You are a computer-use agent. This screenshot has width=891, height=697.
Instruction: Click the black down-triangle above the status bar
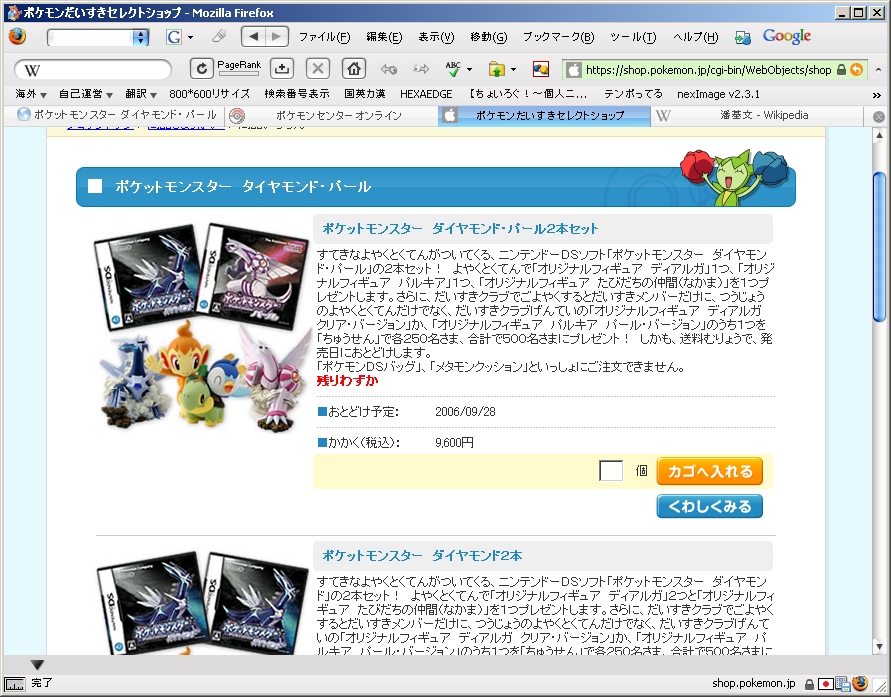37,665
